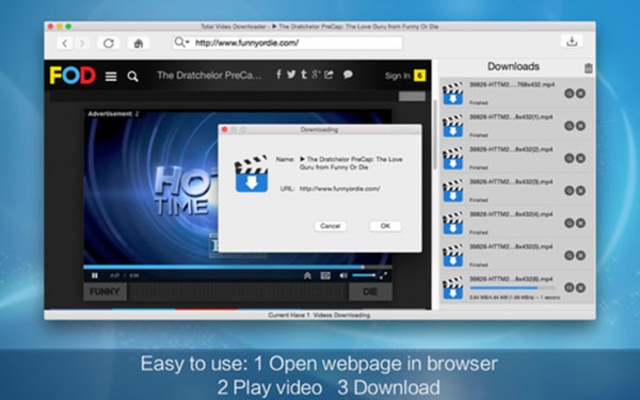
Task: Open the FOD hamburger menu
Action: point(111,76)
